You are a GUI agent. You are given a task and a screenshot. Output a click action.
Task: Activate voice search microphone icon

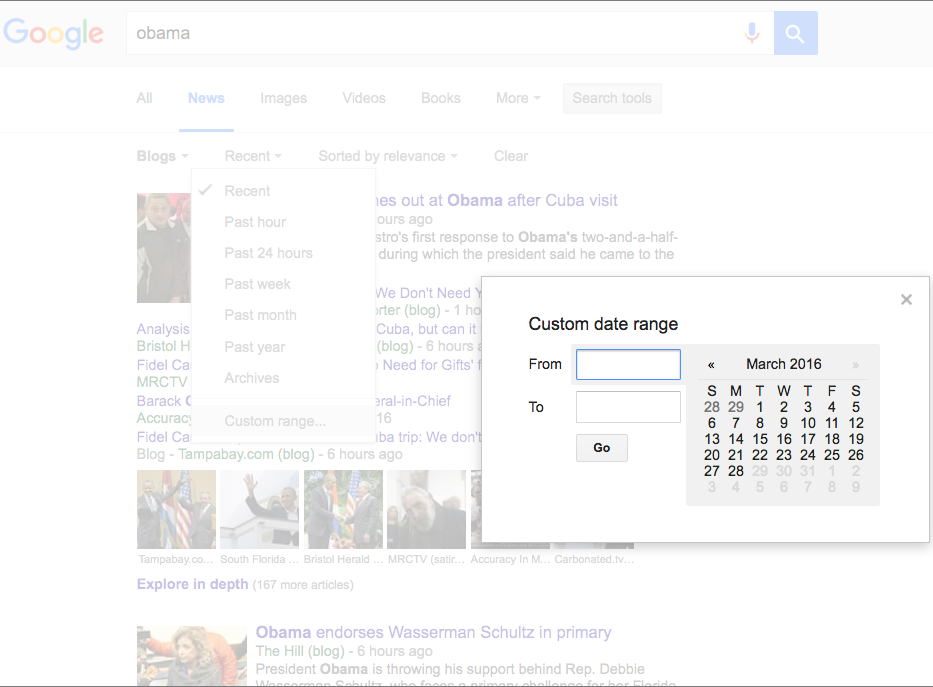[752, 33]
